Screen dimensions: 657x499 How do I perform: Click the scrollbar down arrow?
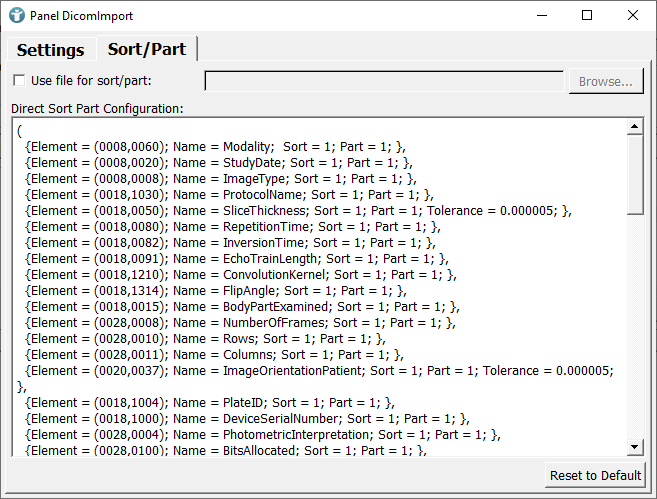tap(634, 447)
